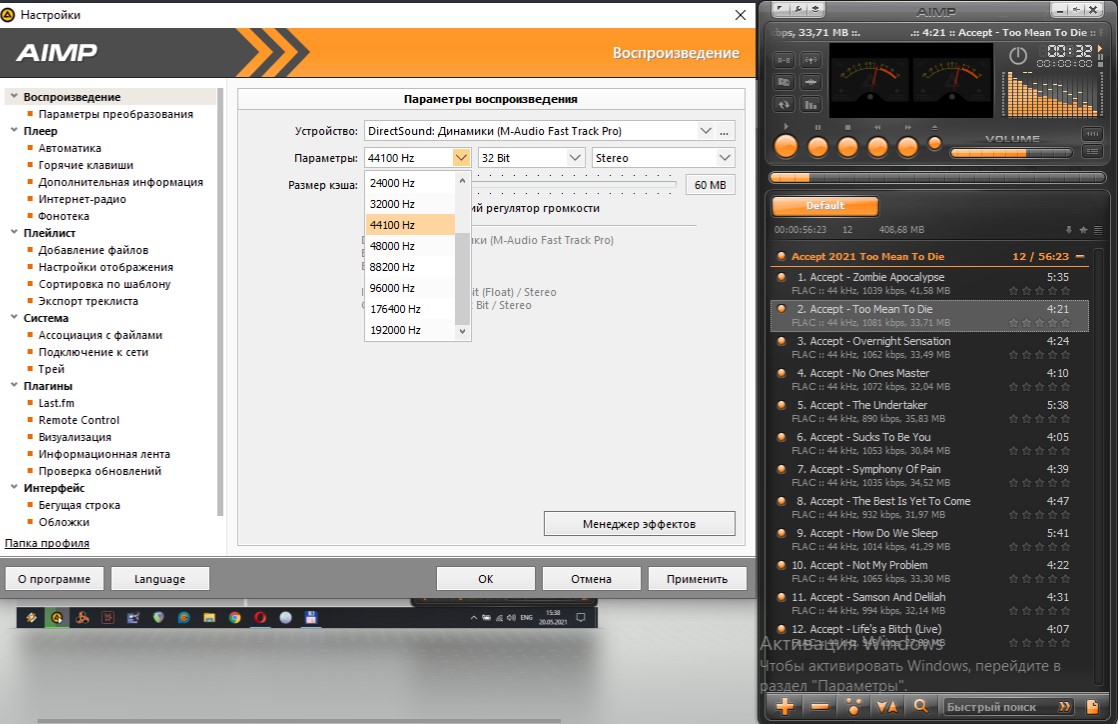Toggle the A-B repeat button
The width and height of the screenshot is (1118, 724).
coord(784,61)
